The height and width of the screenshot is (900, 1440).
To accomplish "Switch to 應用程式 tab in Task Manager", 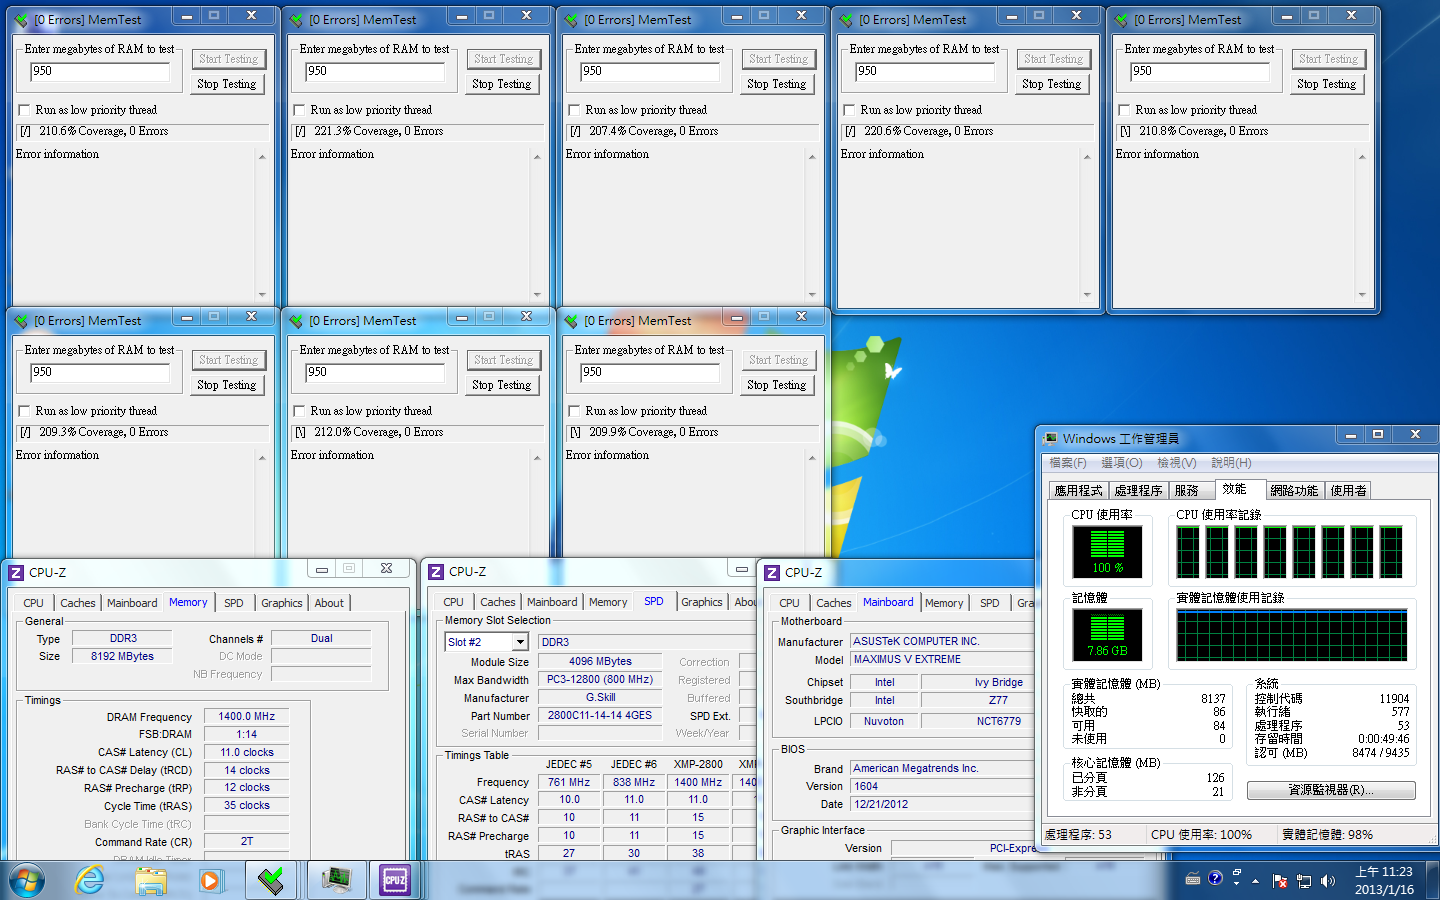I will (x=1078, y=490).
